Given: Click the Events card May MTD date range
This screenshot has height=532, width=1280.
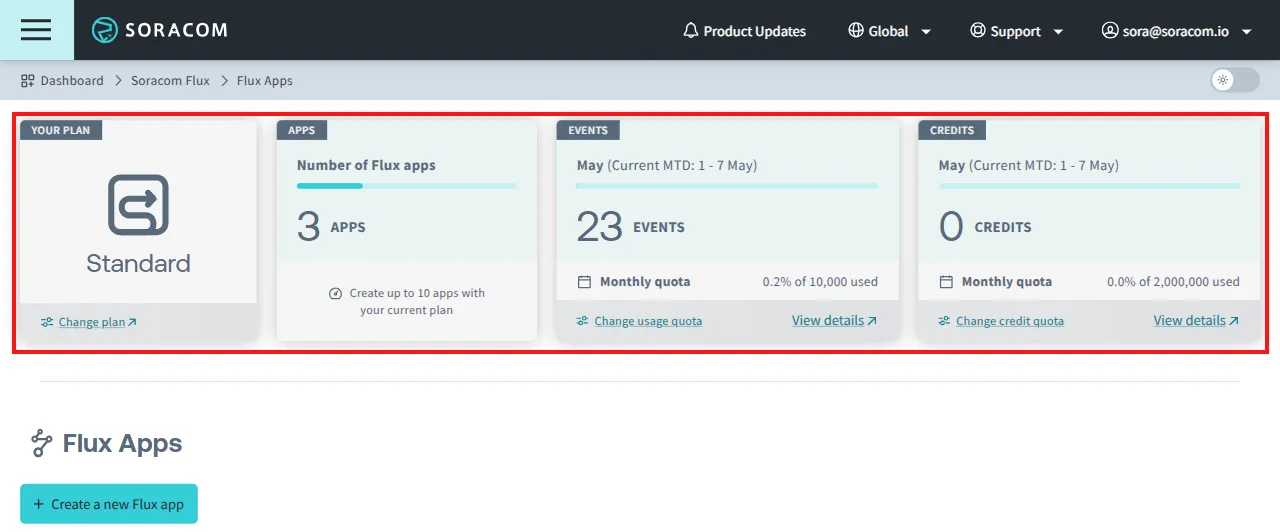Looking at the screenshot, I should [667, 165].
